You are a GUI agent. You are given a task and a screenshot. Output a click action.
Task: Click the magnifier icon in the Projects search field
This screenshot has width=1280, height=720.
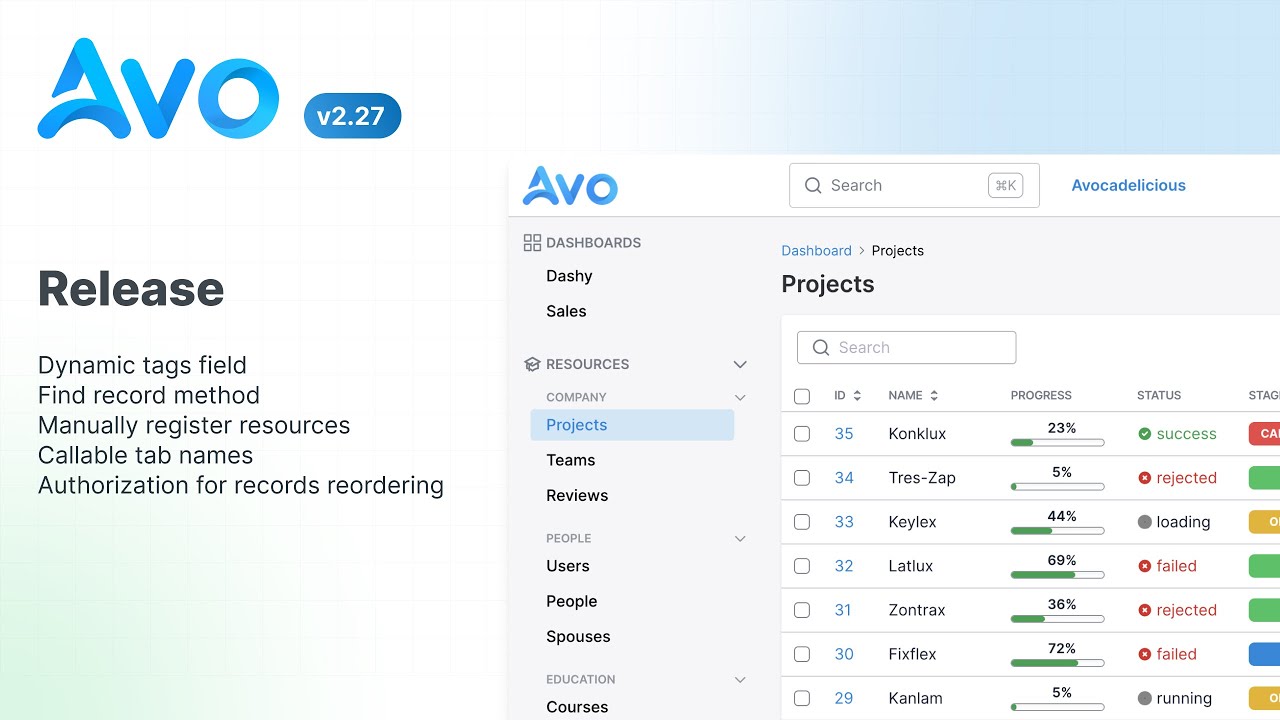coord(821,347)
